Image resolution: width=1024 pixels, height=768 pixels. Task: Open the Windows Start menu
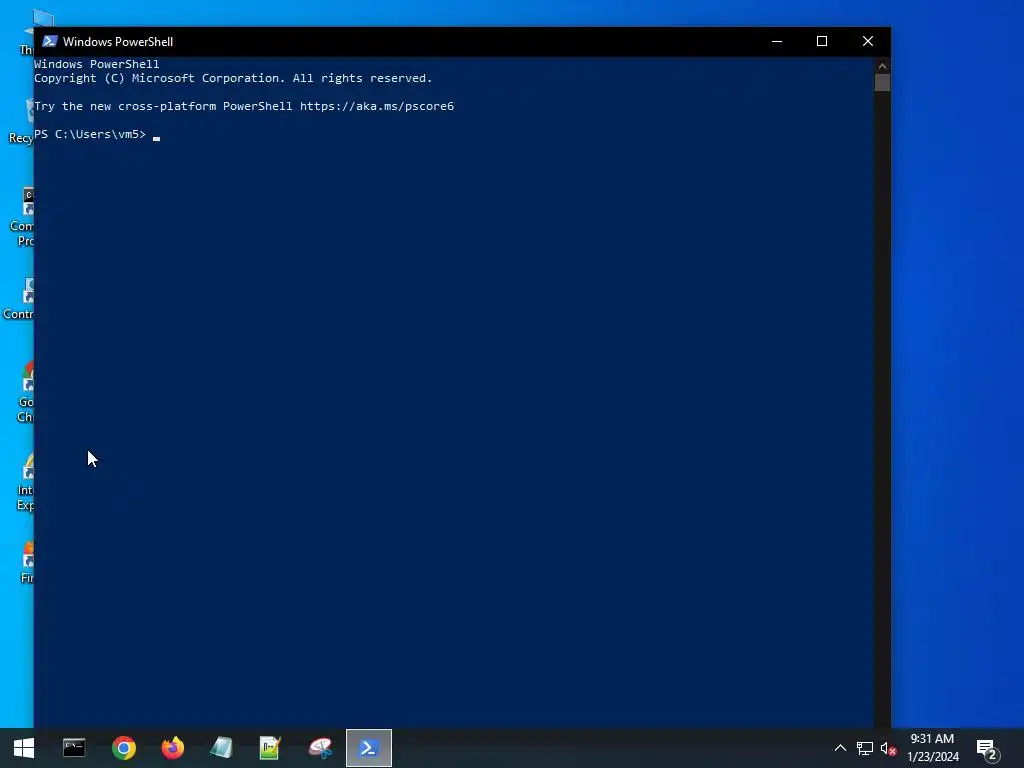coord(24,748)
